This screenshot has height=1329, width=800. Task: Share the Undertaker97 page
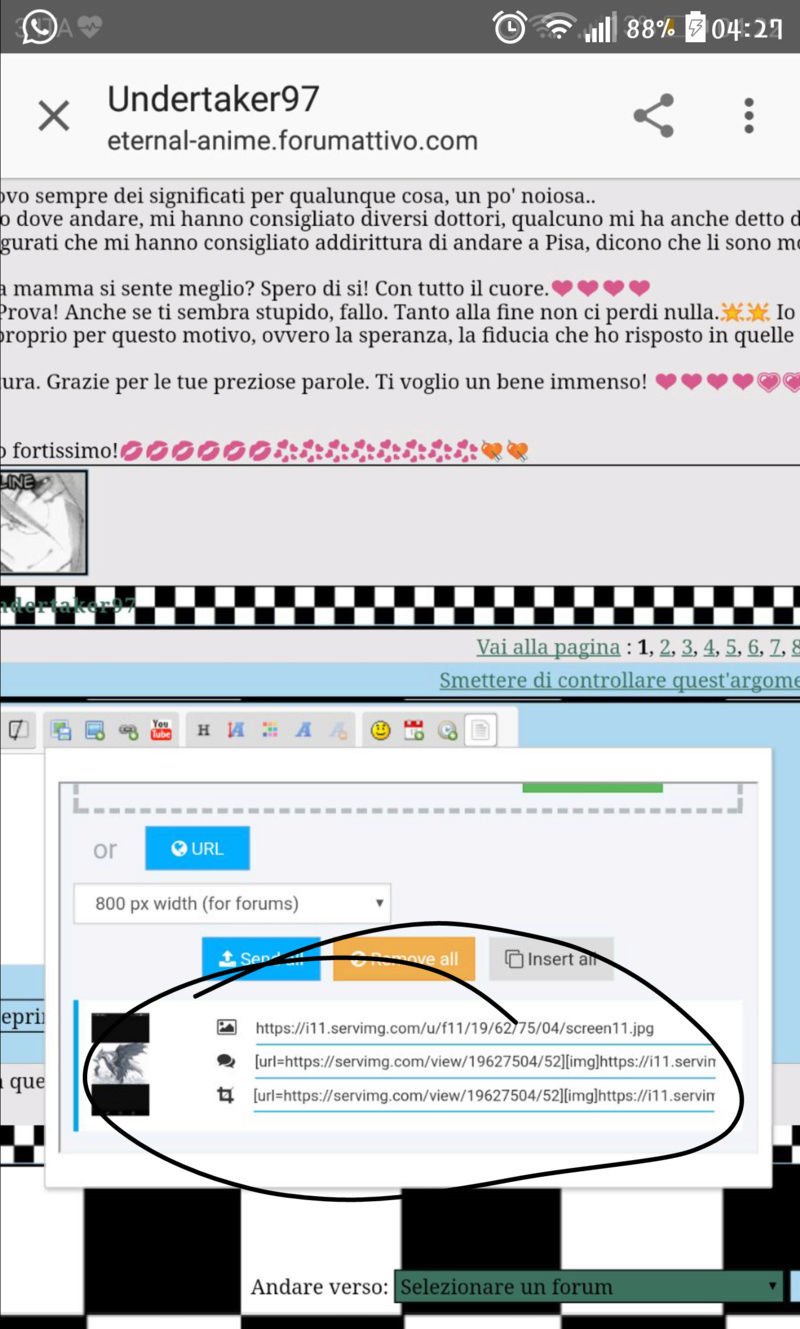click(653, 116)
